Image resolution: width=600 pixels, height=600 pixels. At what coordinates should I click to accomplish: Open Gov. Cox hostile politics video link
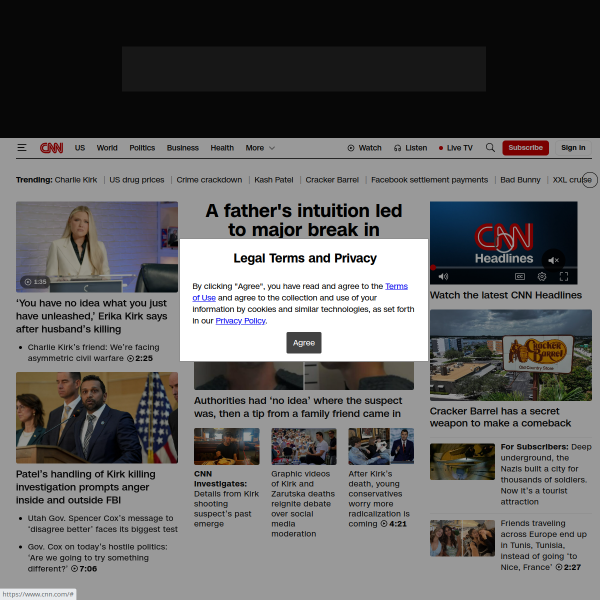point(97,558)
